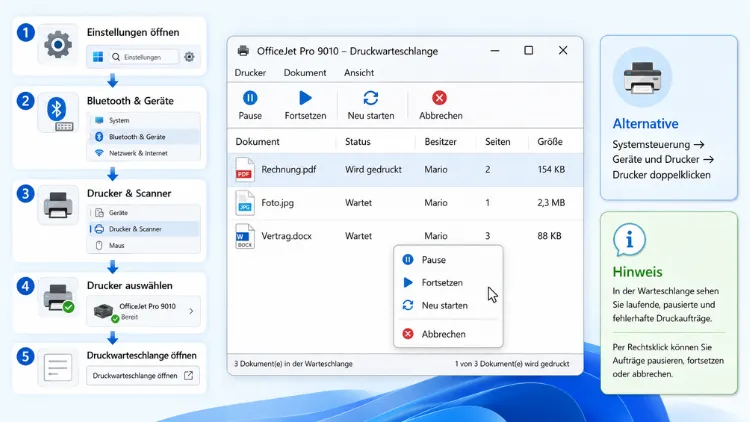
Task: Click the document icon of step 5
Action: coord(58,367)
